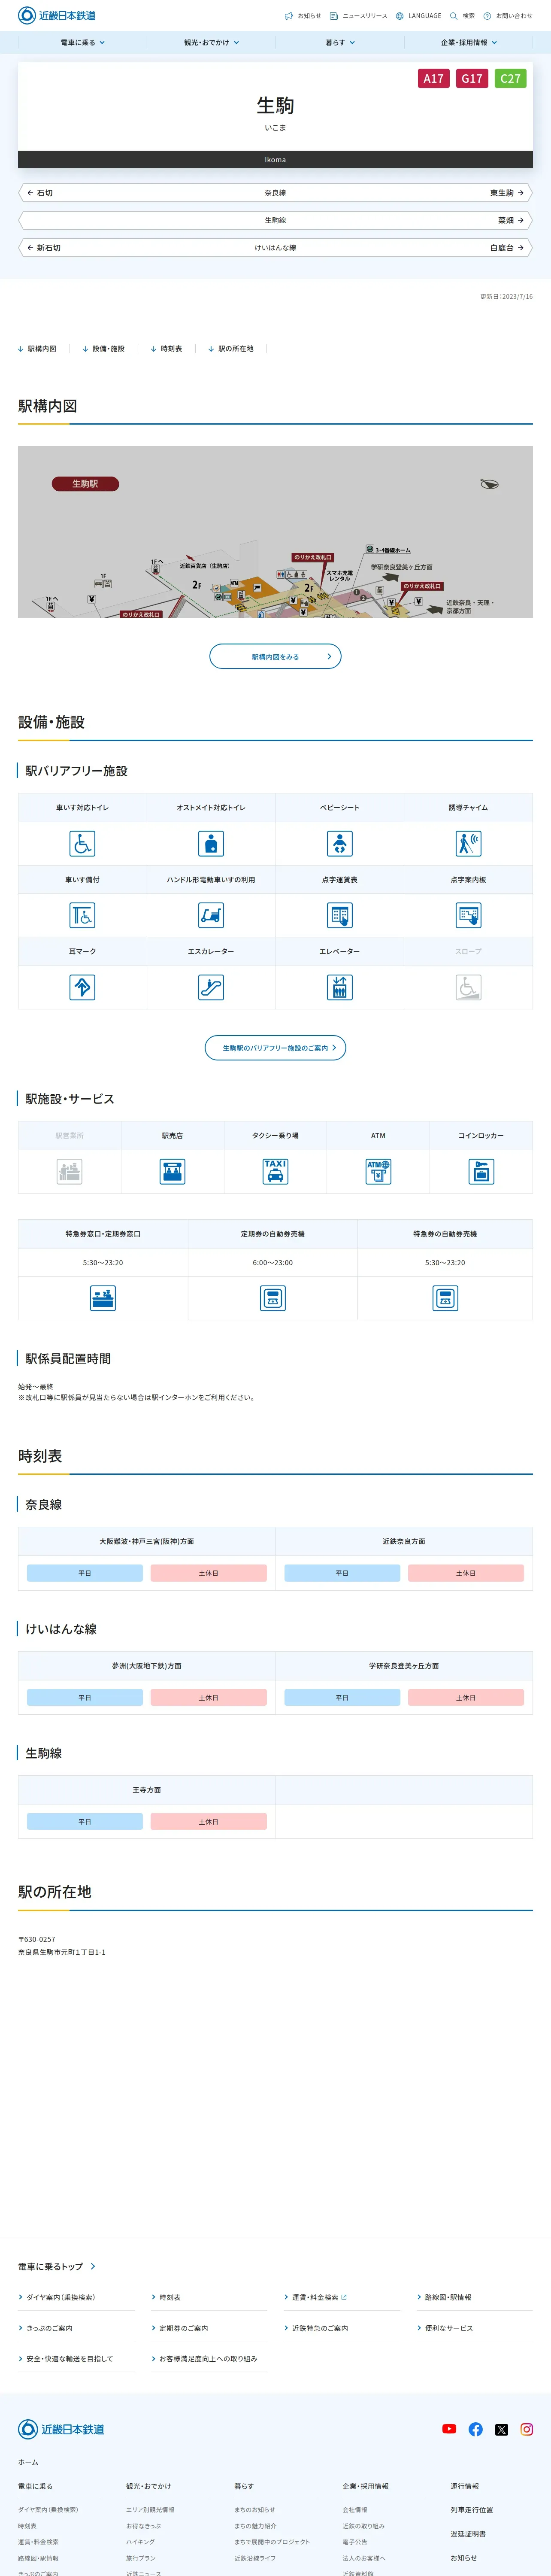Expand the 暮らす navigation menu
Screen dimensions: 551x2576
(x=340, y=43)
